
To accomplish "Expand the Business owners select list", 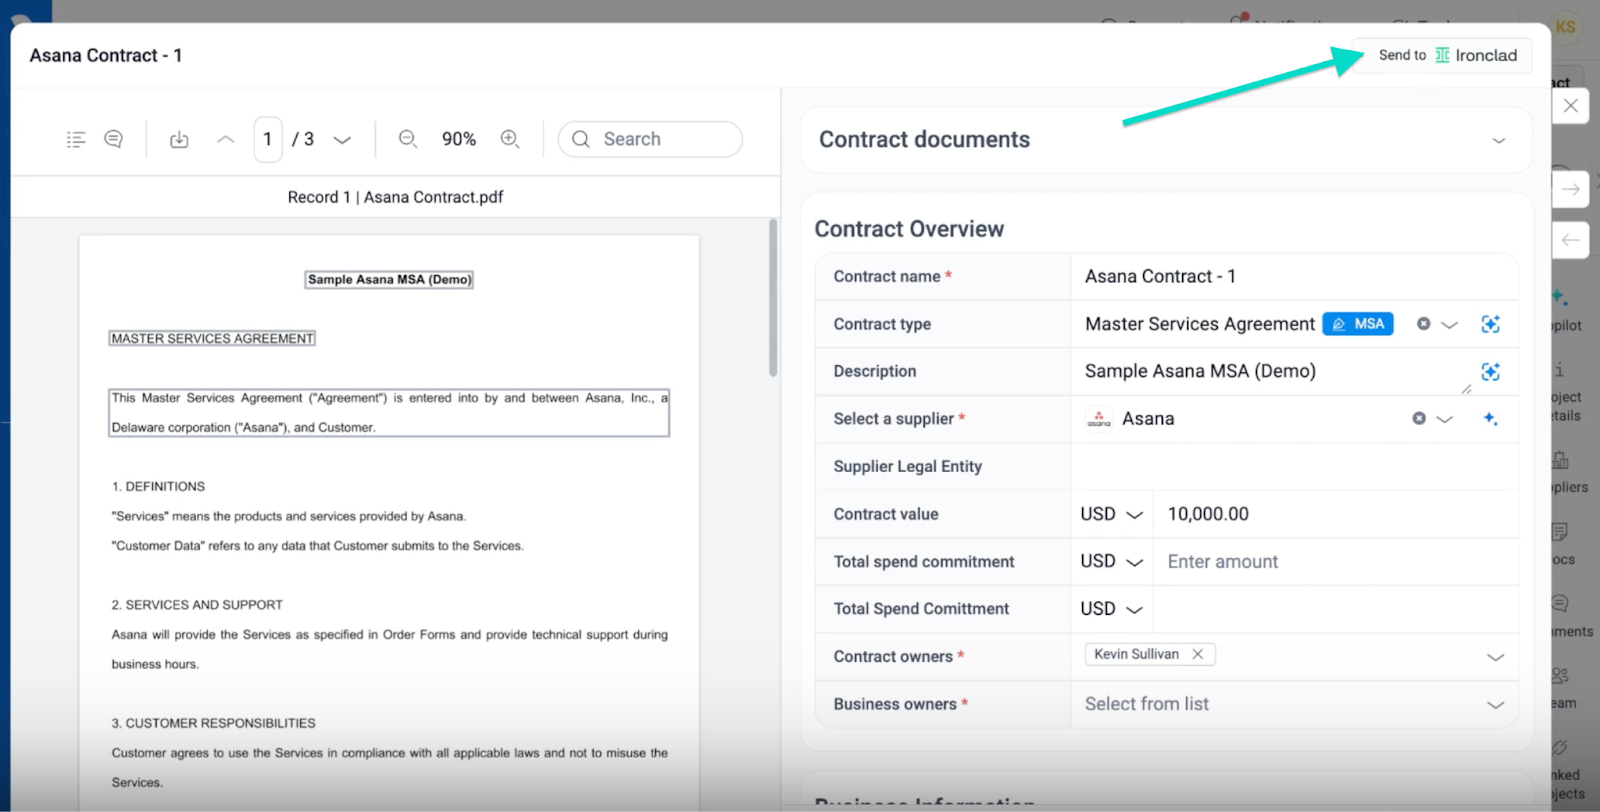I will pyautogui.click(x=1495, y=705).
